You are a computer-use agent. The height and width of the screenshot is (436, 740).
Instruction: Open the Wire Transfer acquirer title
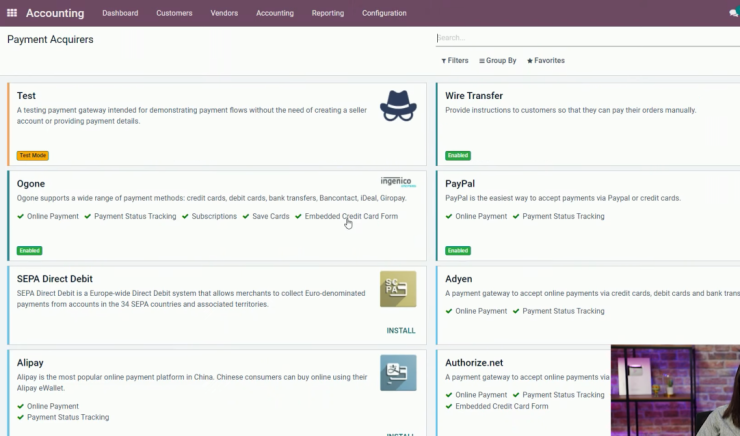point(474,96)
